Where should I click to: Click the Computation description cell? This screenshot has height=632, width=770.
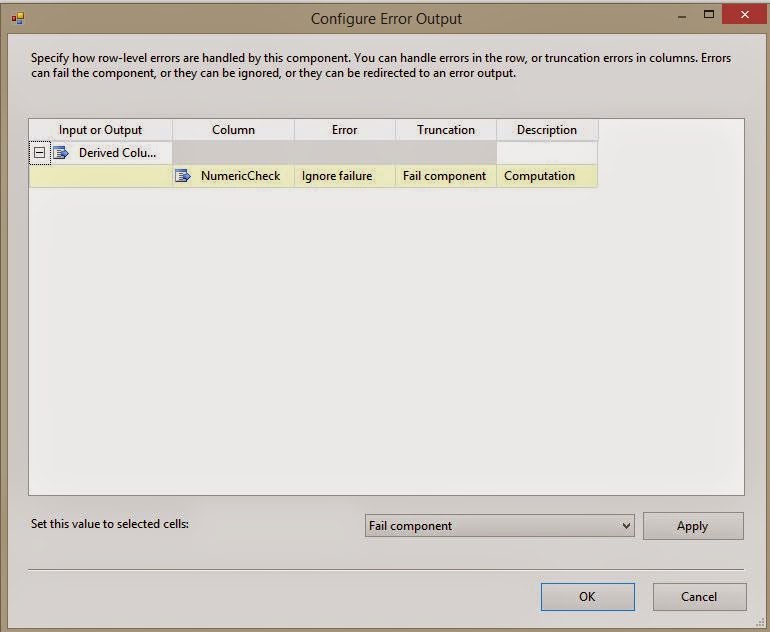click(x=547, y=176)
